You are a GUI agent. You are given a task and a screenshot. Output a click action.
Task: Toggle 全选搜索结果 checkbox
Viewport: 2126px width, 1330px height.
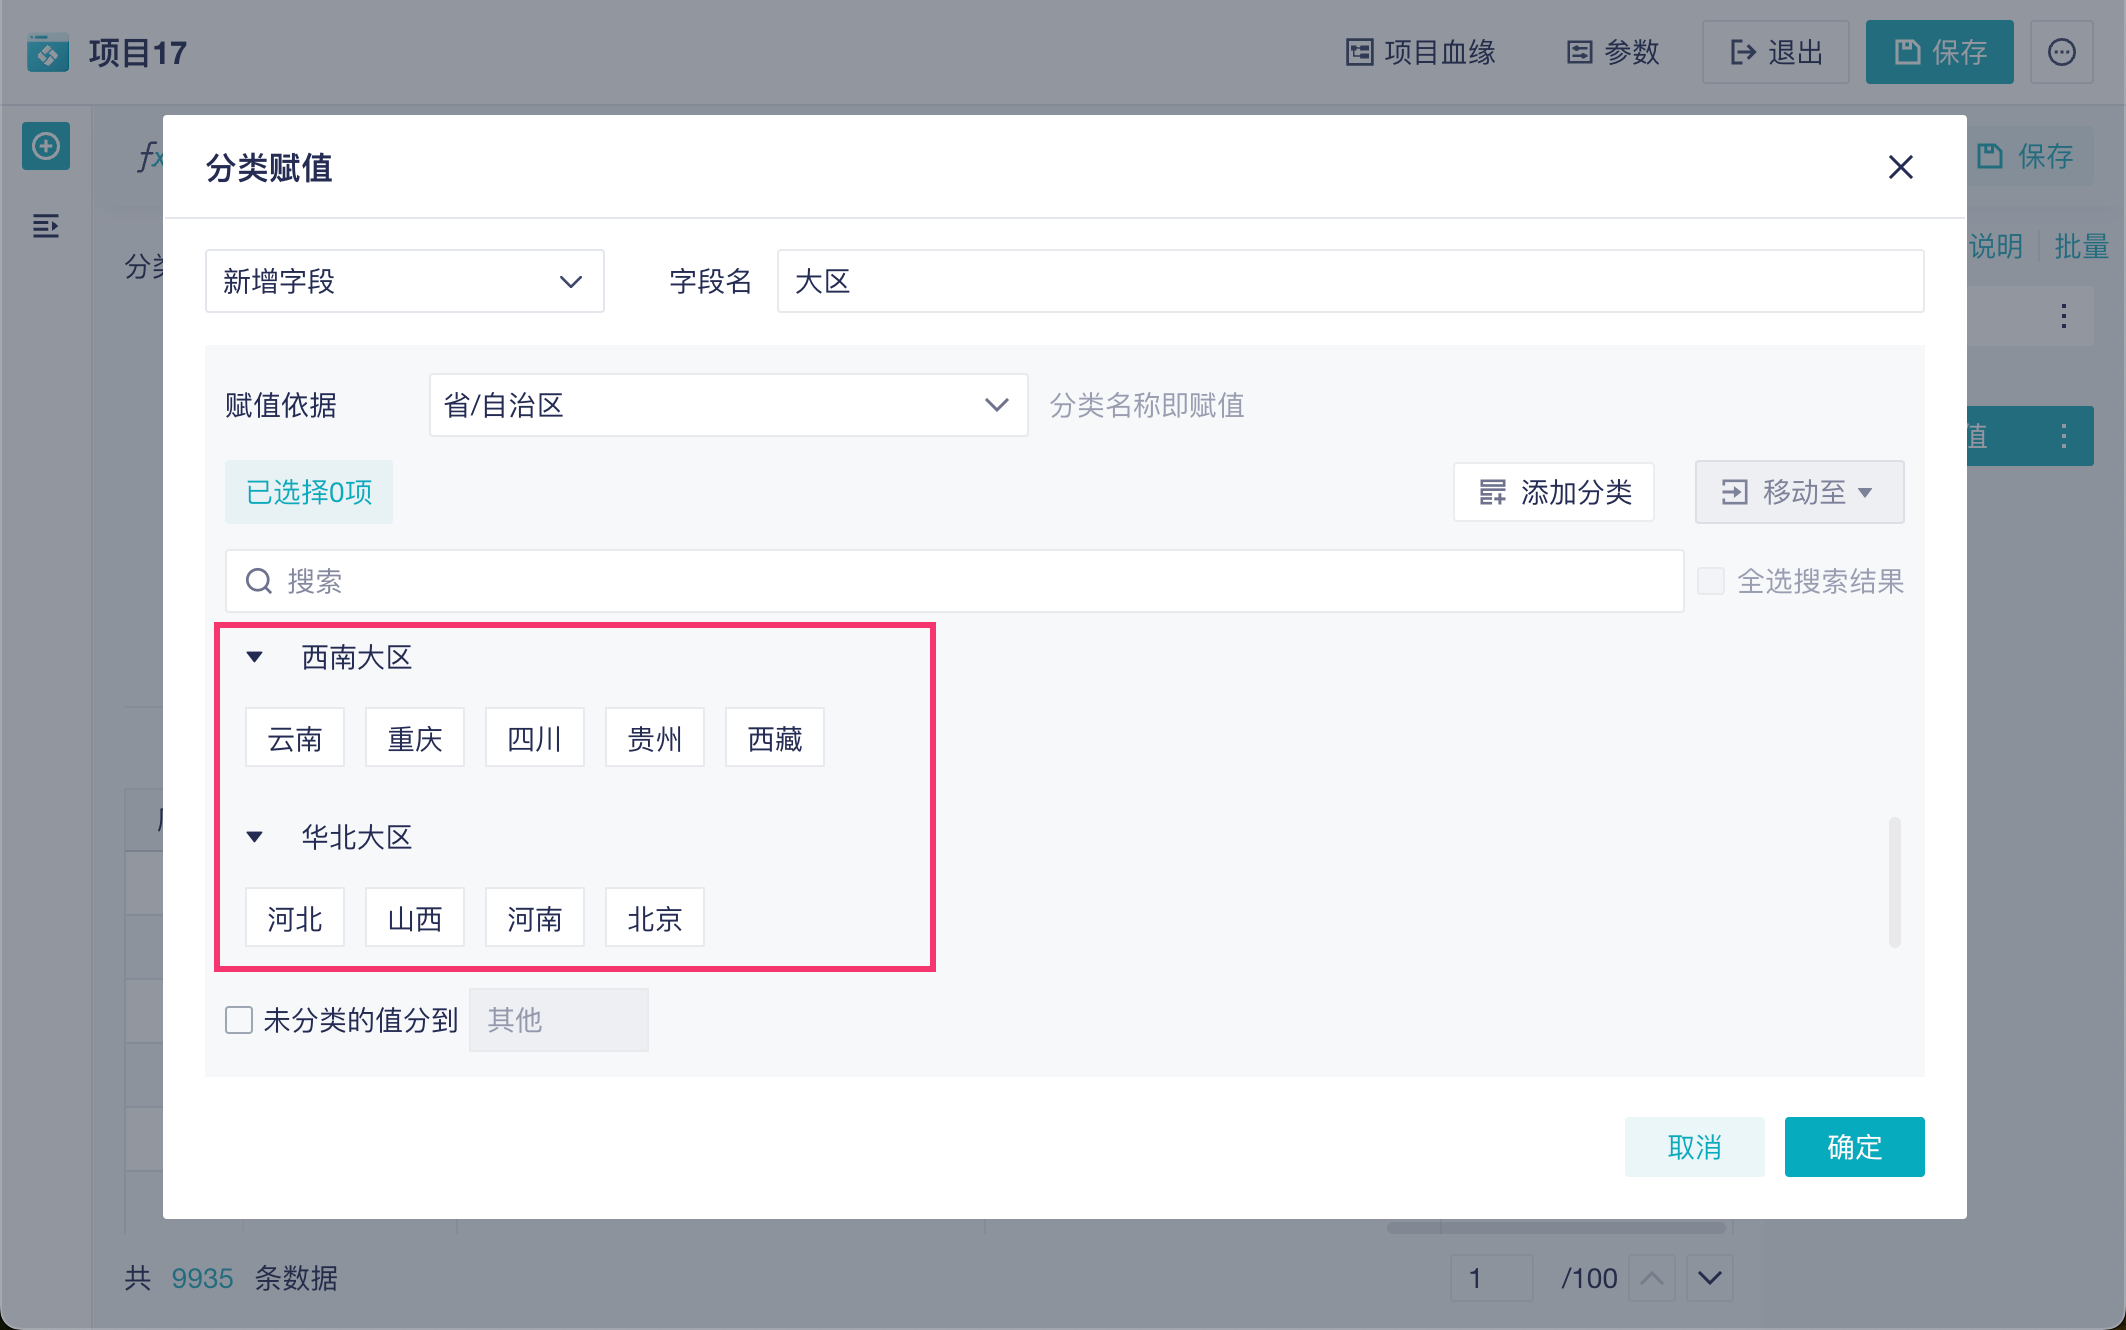(x=1711, y=581)
